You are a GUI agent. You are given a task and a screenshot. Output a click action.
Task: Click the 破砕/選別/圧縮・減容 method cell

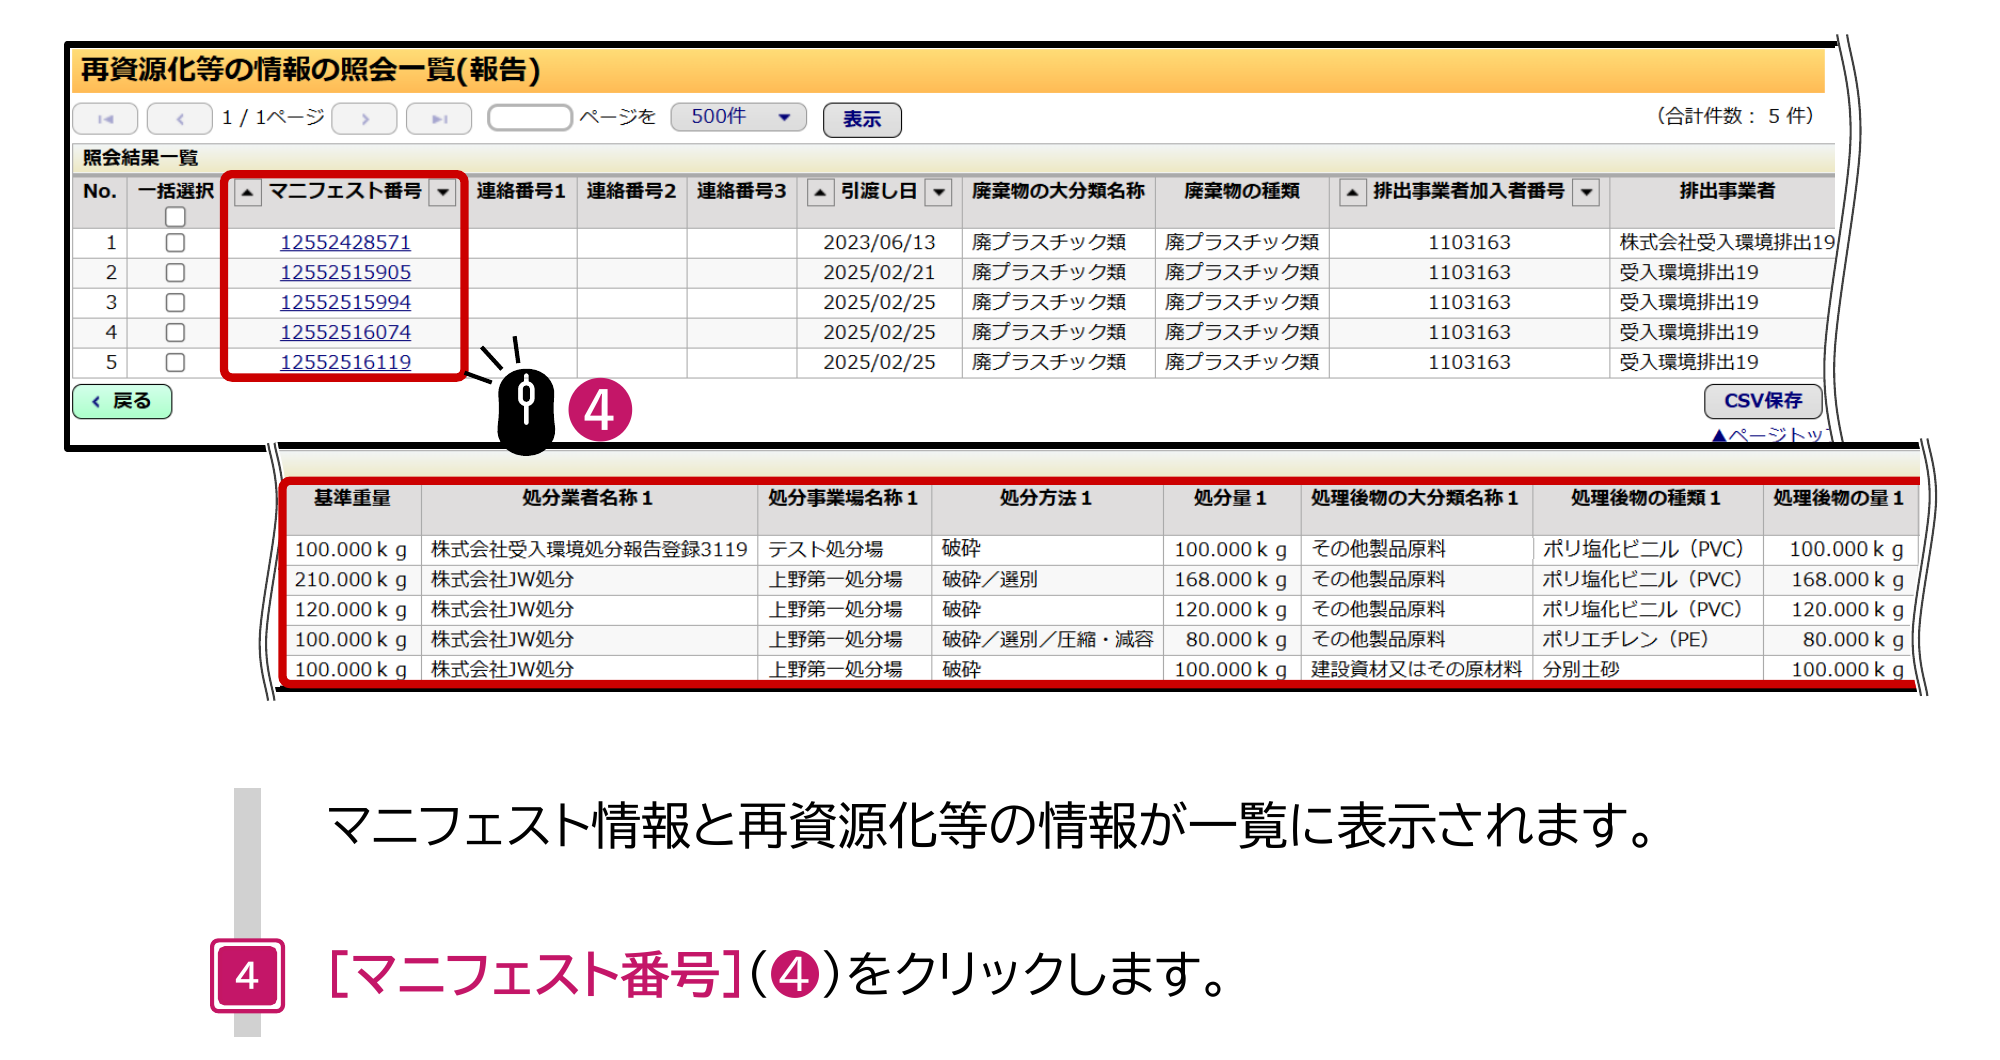click(1048, 639)
